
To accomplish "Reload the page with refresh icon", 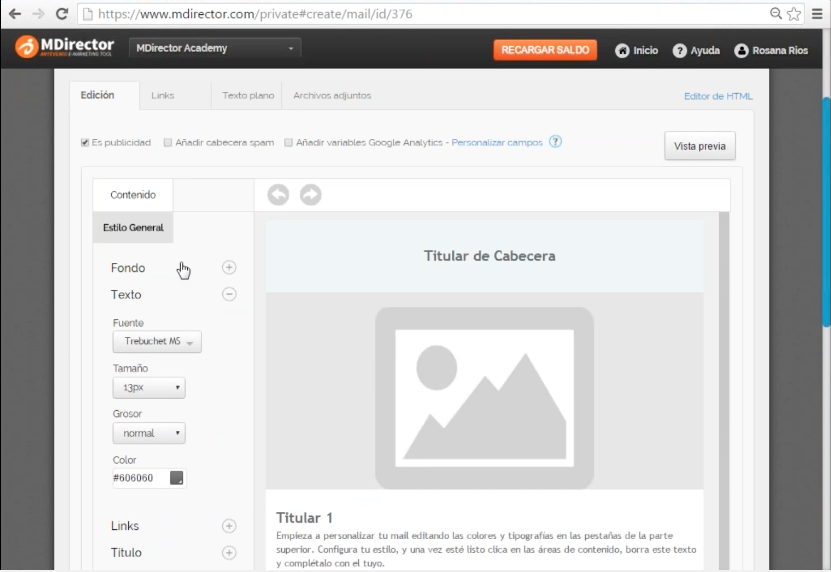I will [x=62, y=14].
